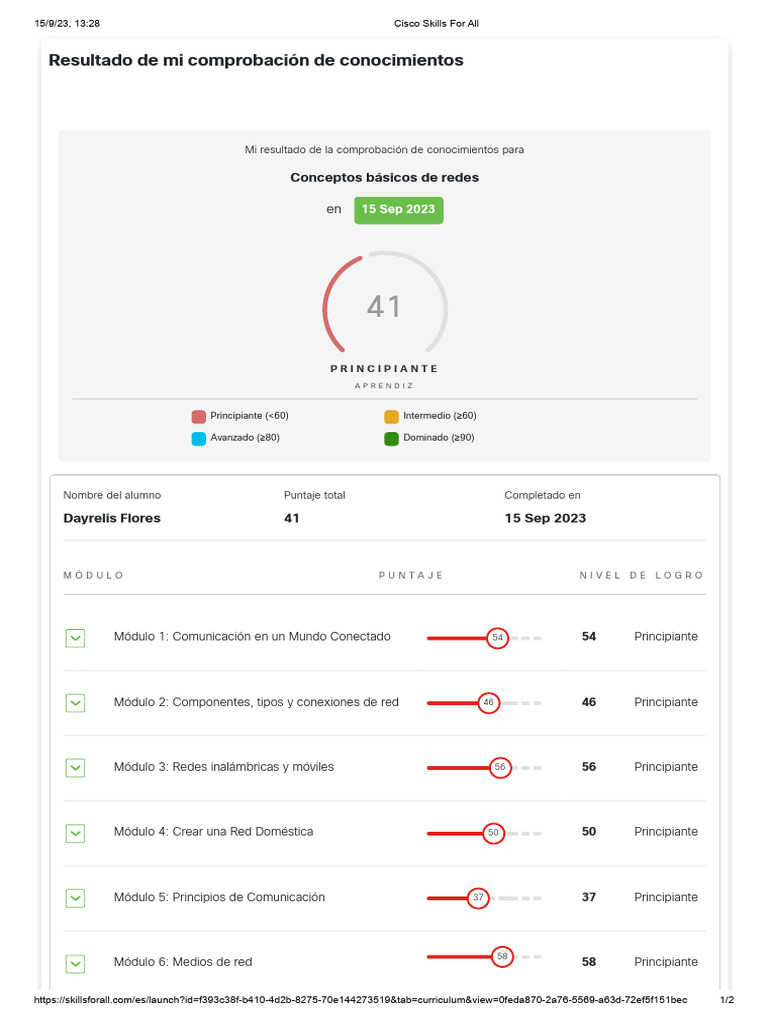Click the green Dominado legend swatch
The width and height of the screenshot is (768, 1024).
[391, 438]
